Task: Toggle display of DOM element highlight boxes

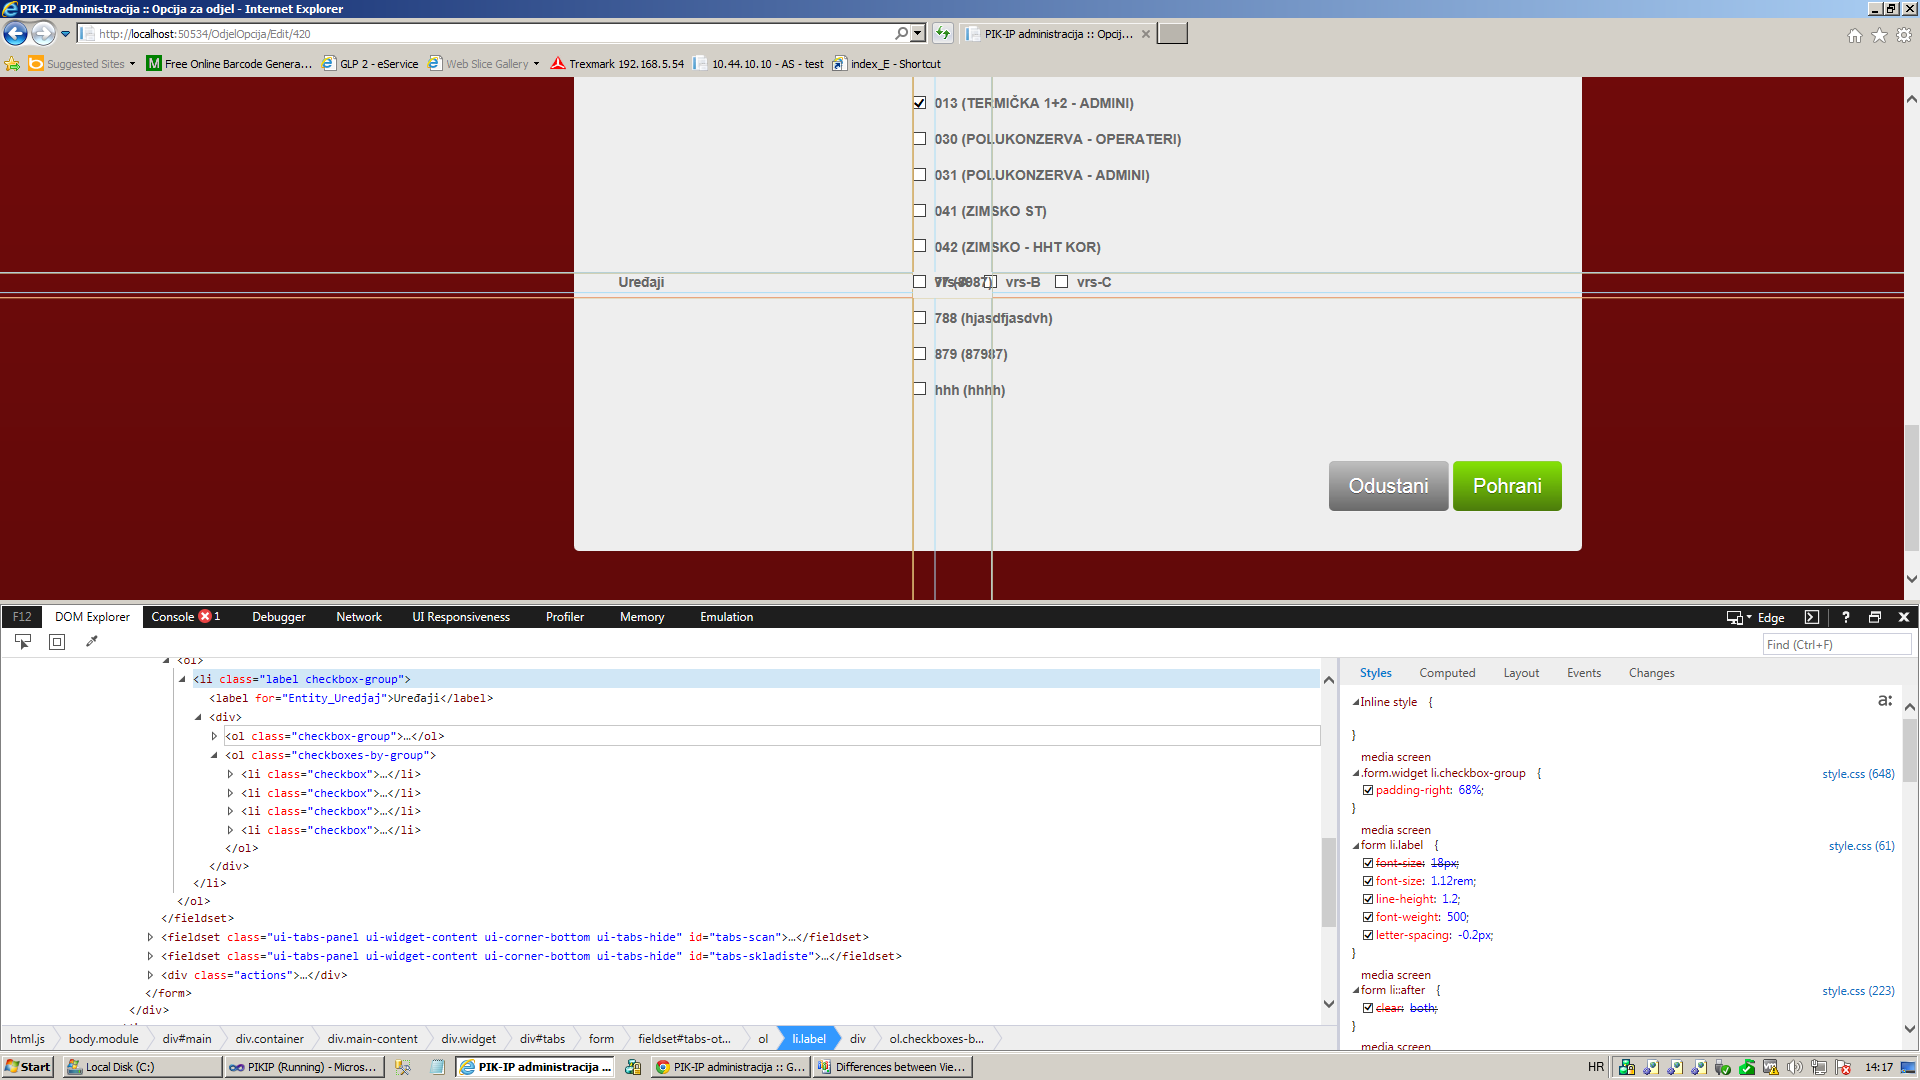Action: (x=57, y=642)
